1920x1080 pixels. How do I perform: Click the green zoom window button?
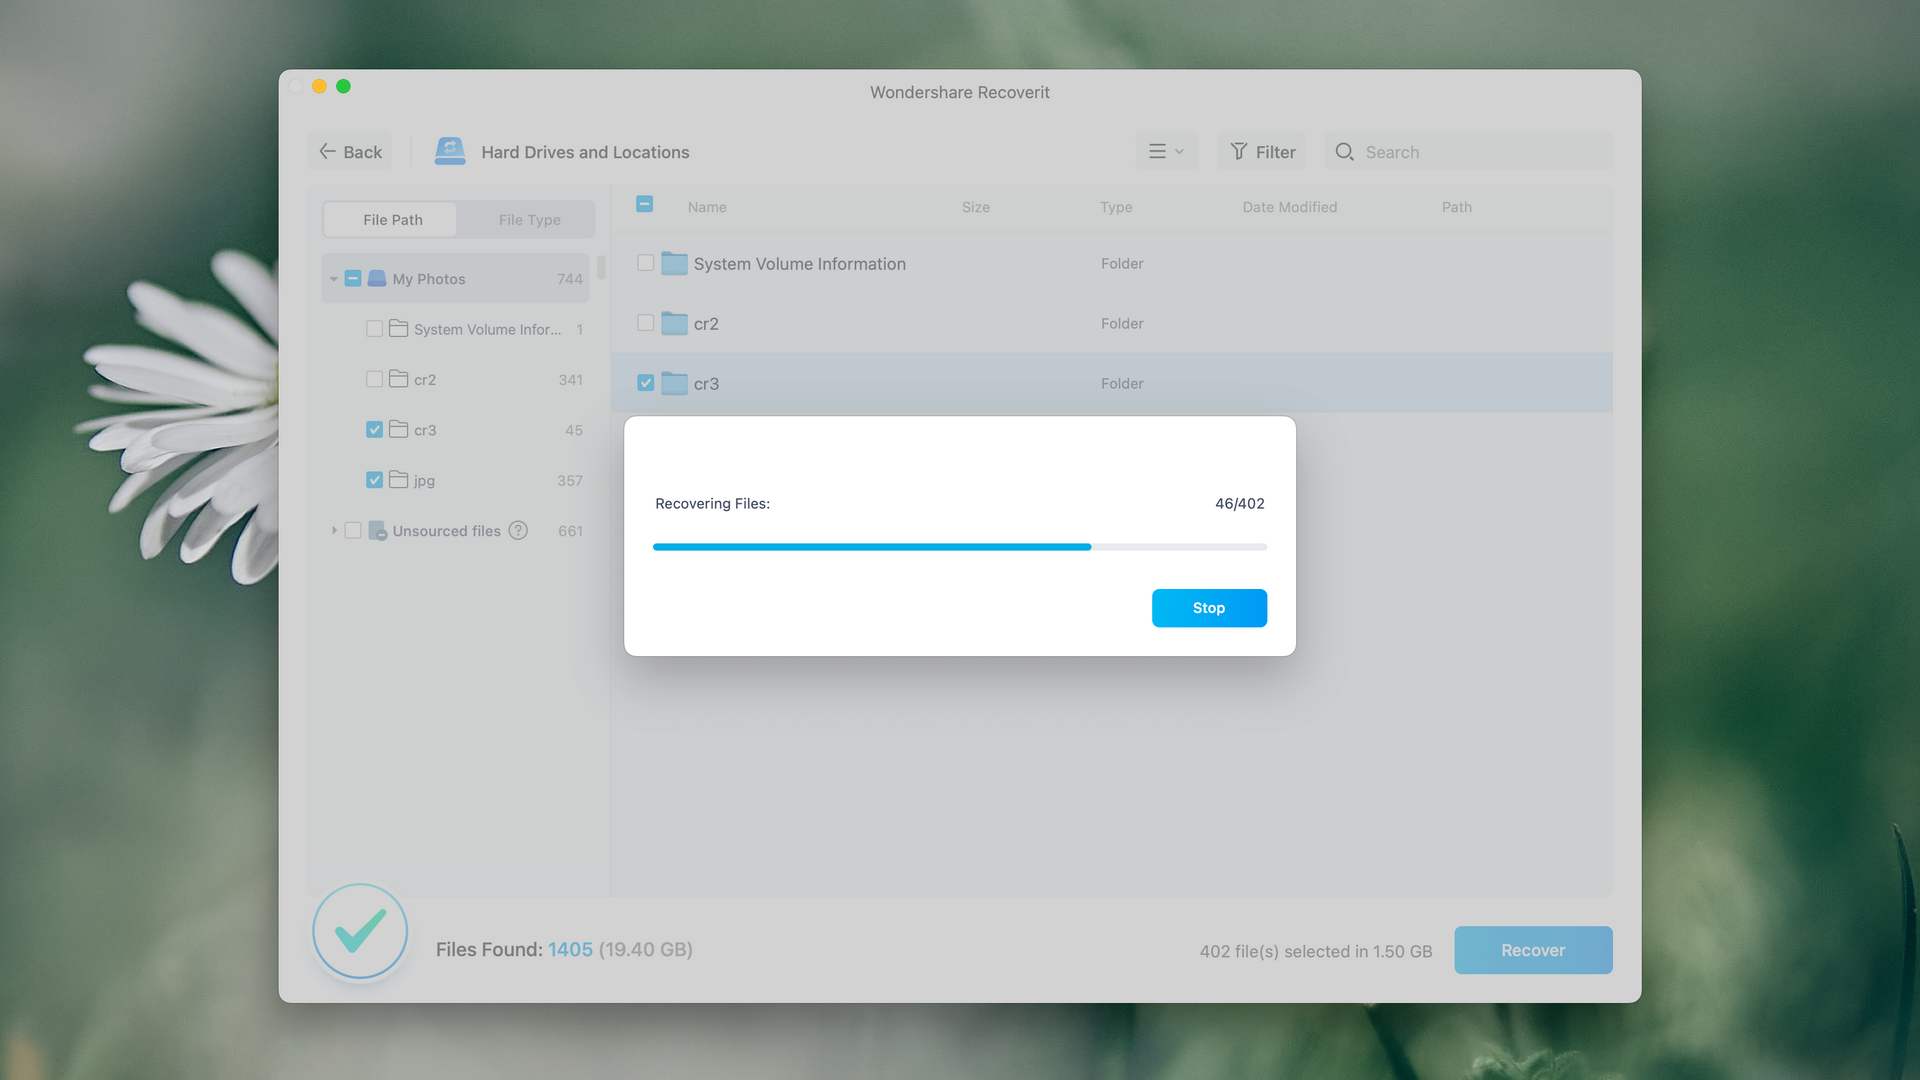point(343,86)
